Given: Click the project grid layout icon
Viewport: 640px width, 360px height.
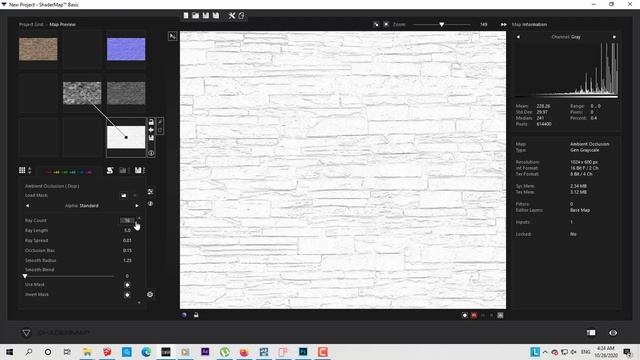Looking at the screenshot, I should pyautogui.click(x=22, y=170).
